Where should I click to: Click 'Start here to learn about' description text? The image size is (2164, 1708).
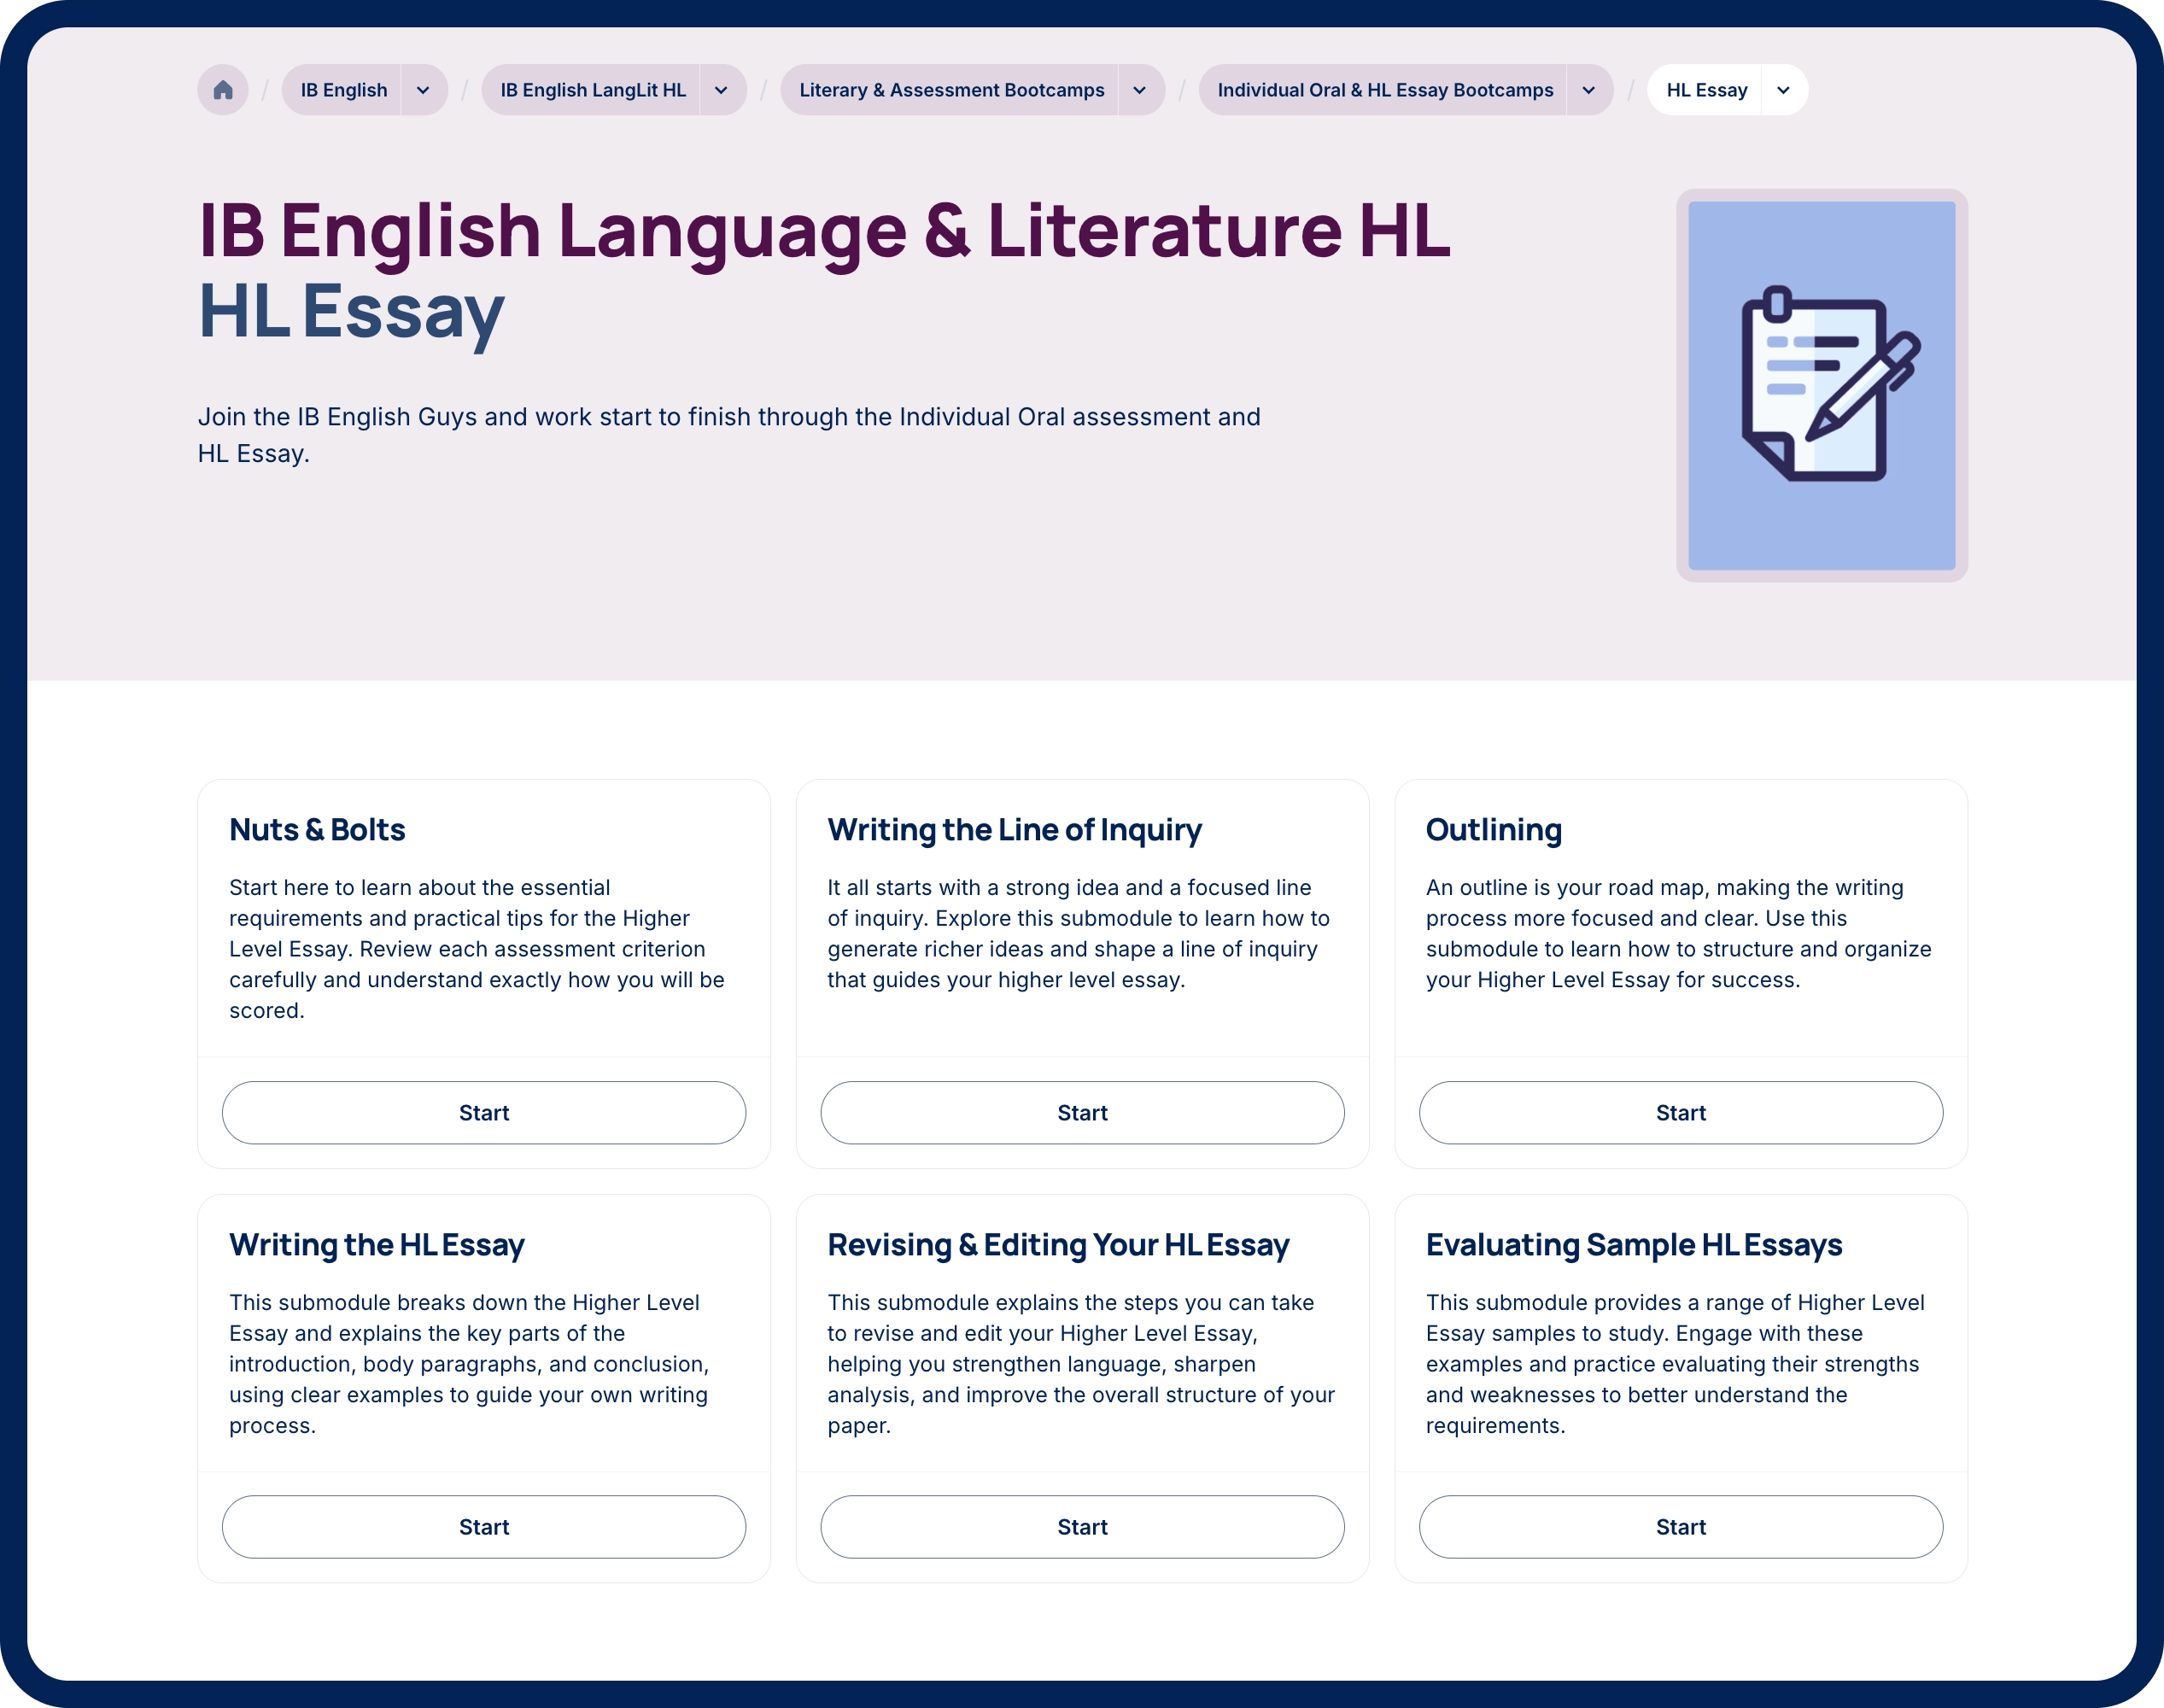tap(477, 948)
